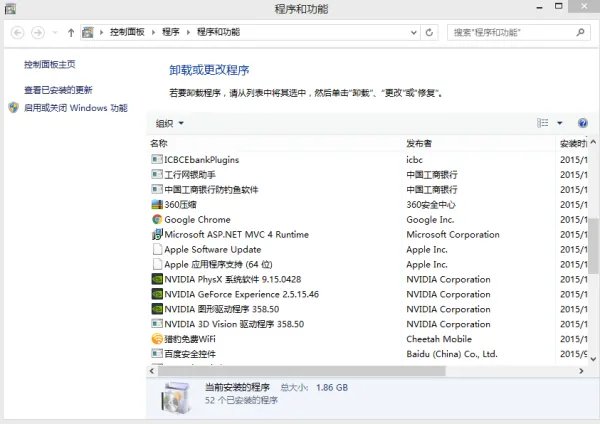The image size is (600, 424).
Task: Click horizontal scrollbar right arrow
Action: tap(581, 371)
